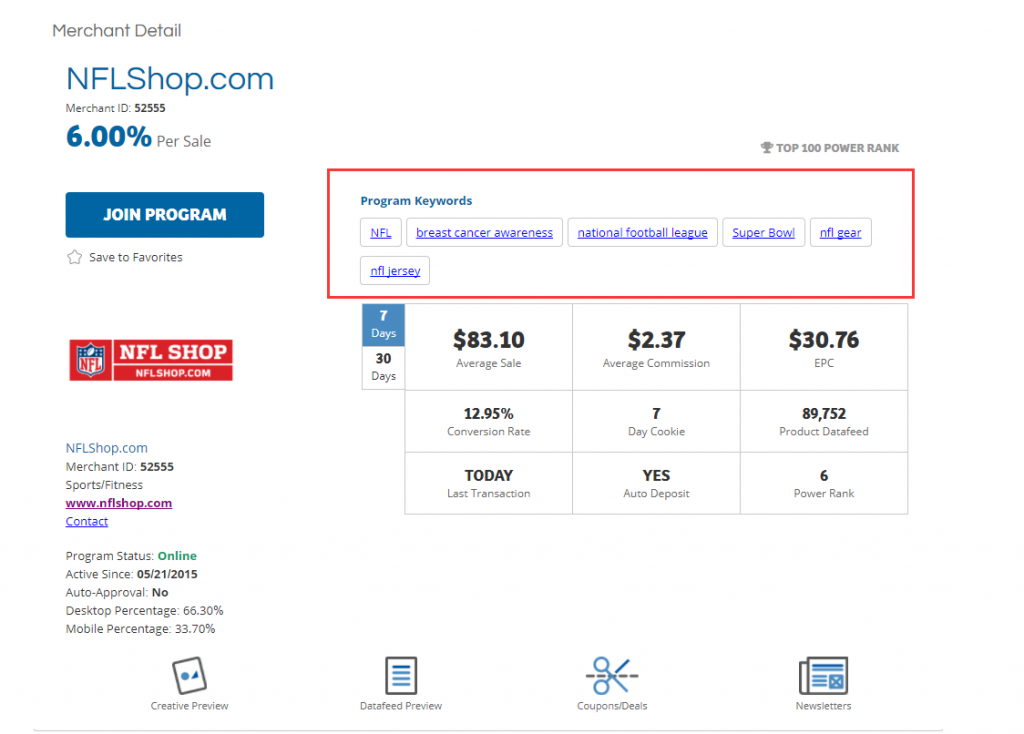Click the nfl jersey keyword link
The image size is (1024, 734).
pyautogui.click(x=395, y=271)
